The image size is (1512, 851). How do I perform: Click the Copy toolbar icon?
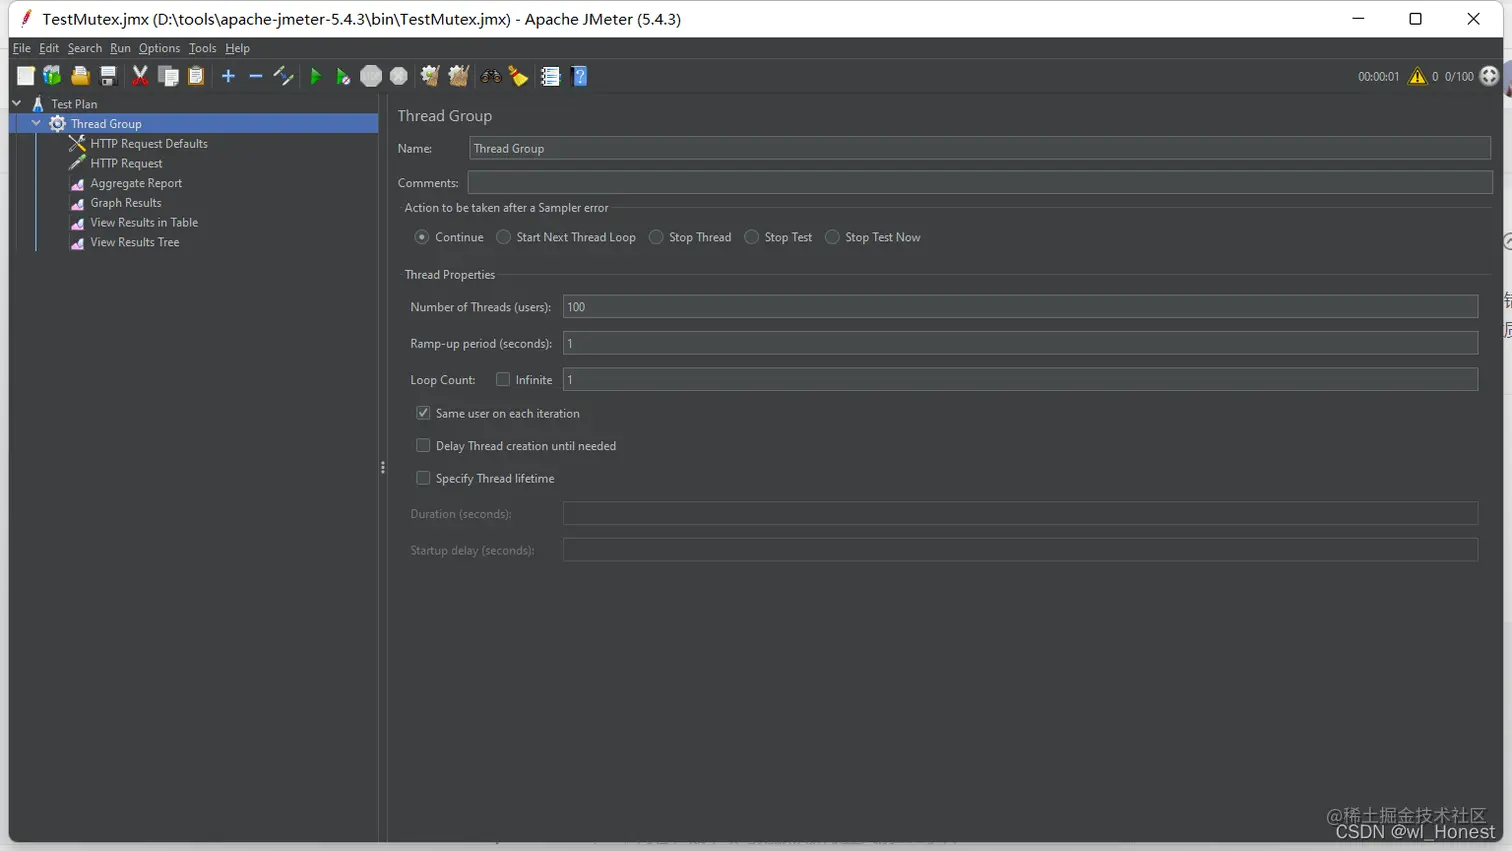[168, 76]
